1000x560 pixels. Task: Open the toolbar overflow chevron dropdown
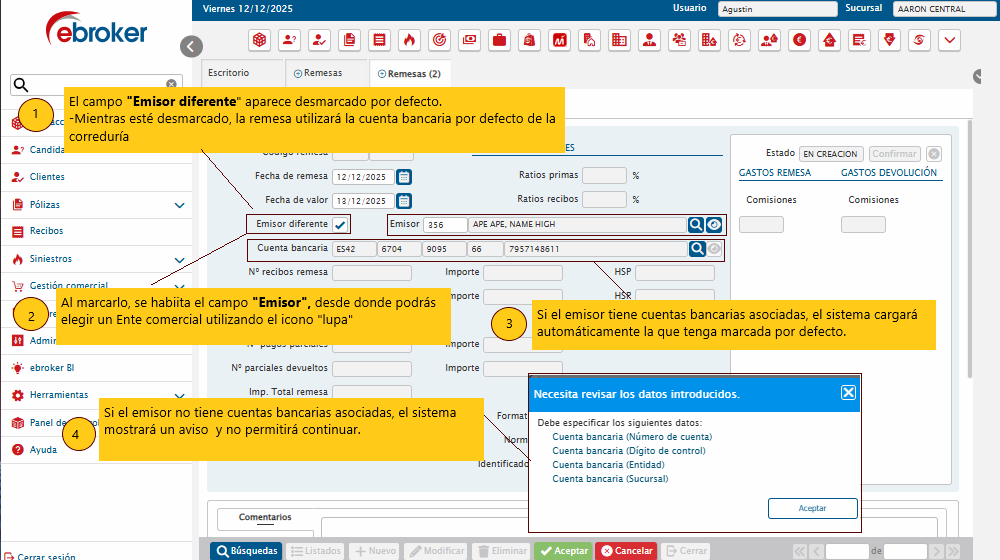949,40
